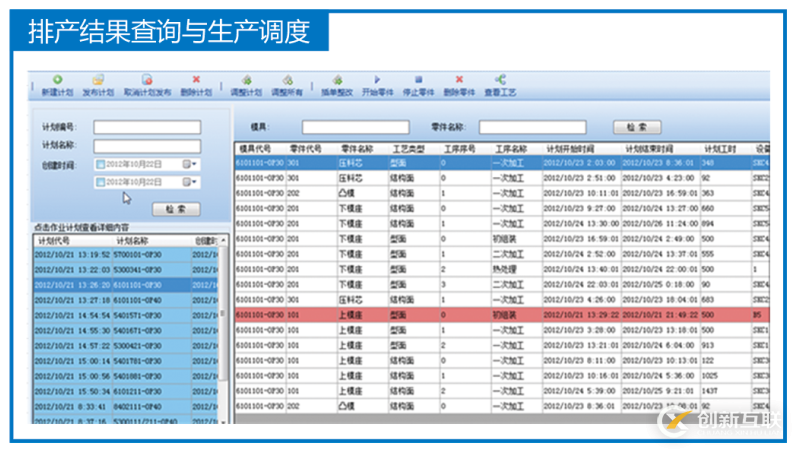The height and width of the screenshot is (450, 792).
Task: Click the 发布计划 (Publish Plan) toolbar icon
Action: point(98,80)
